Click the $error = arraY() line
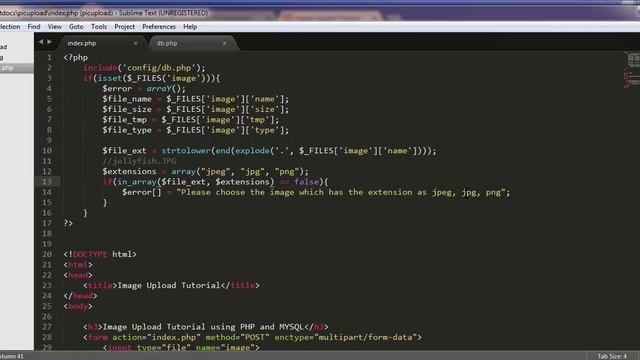The image size is (640, 360). click(x=144, y=89)
